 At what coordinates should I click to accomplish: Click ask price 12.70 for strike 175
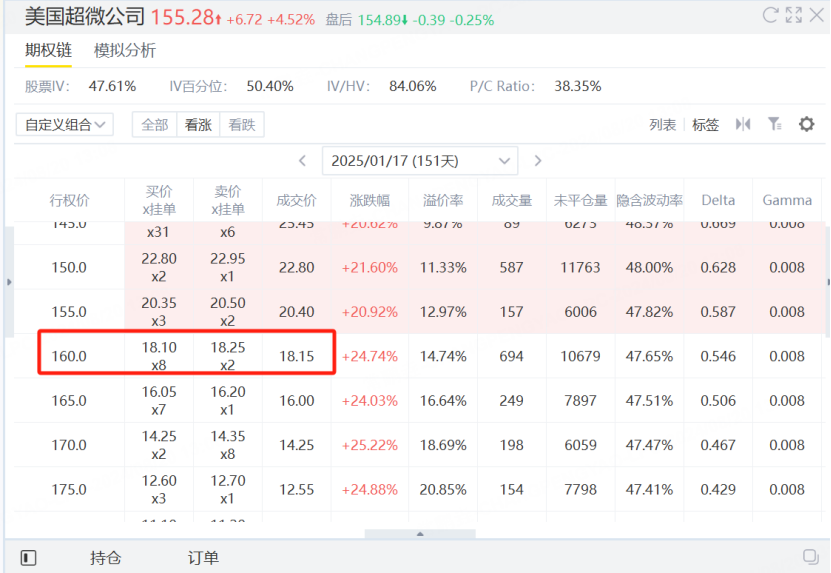pos(228,481)
